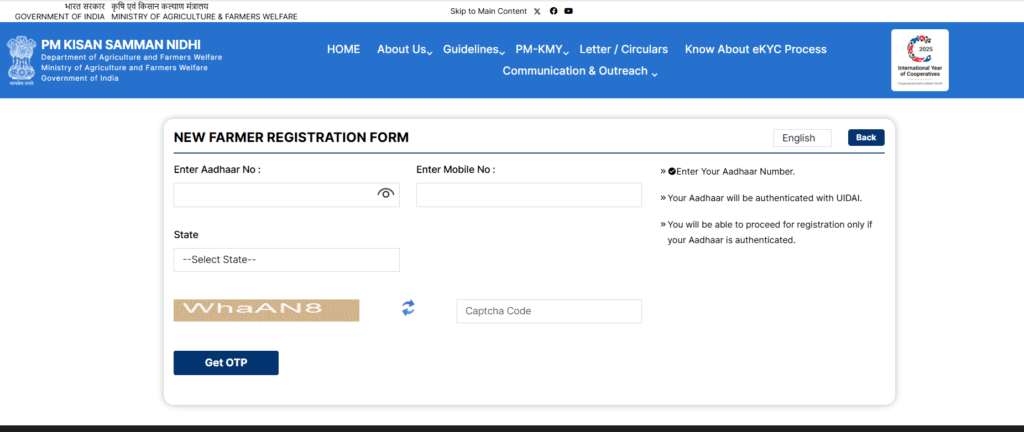Expand the Guidelines menu
1024x432 pixels.
(x=473, y=50)
